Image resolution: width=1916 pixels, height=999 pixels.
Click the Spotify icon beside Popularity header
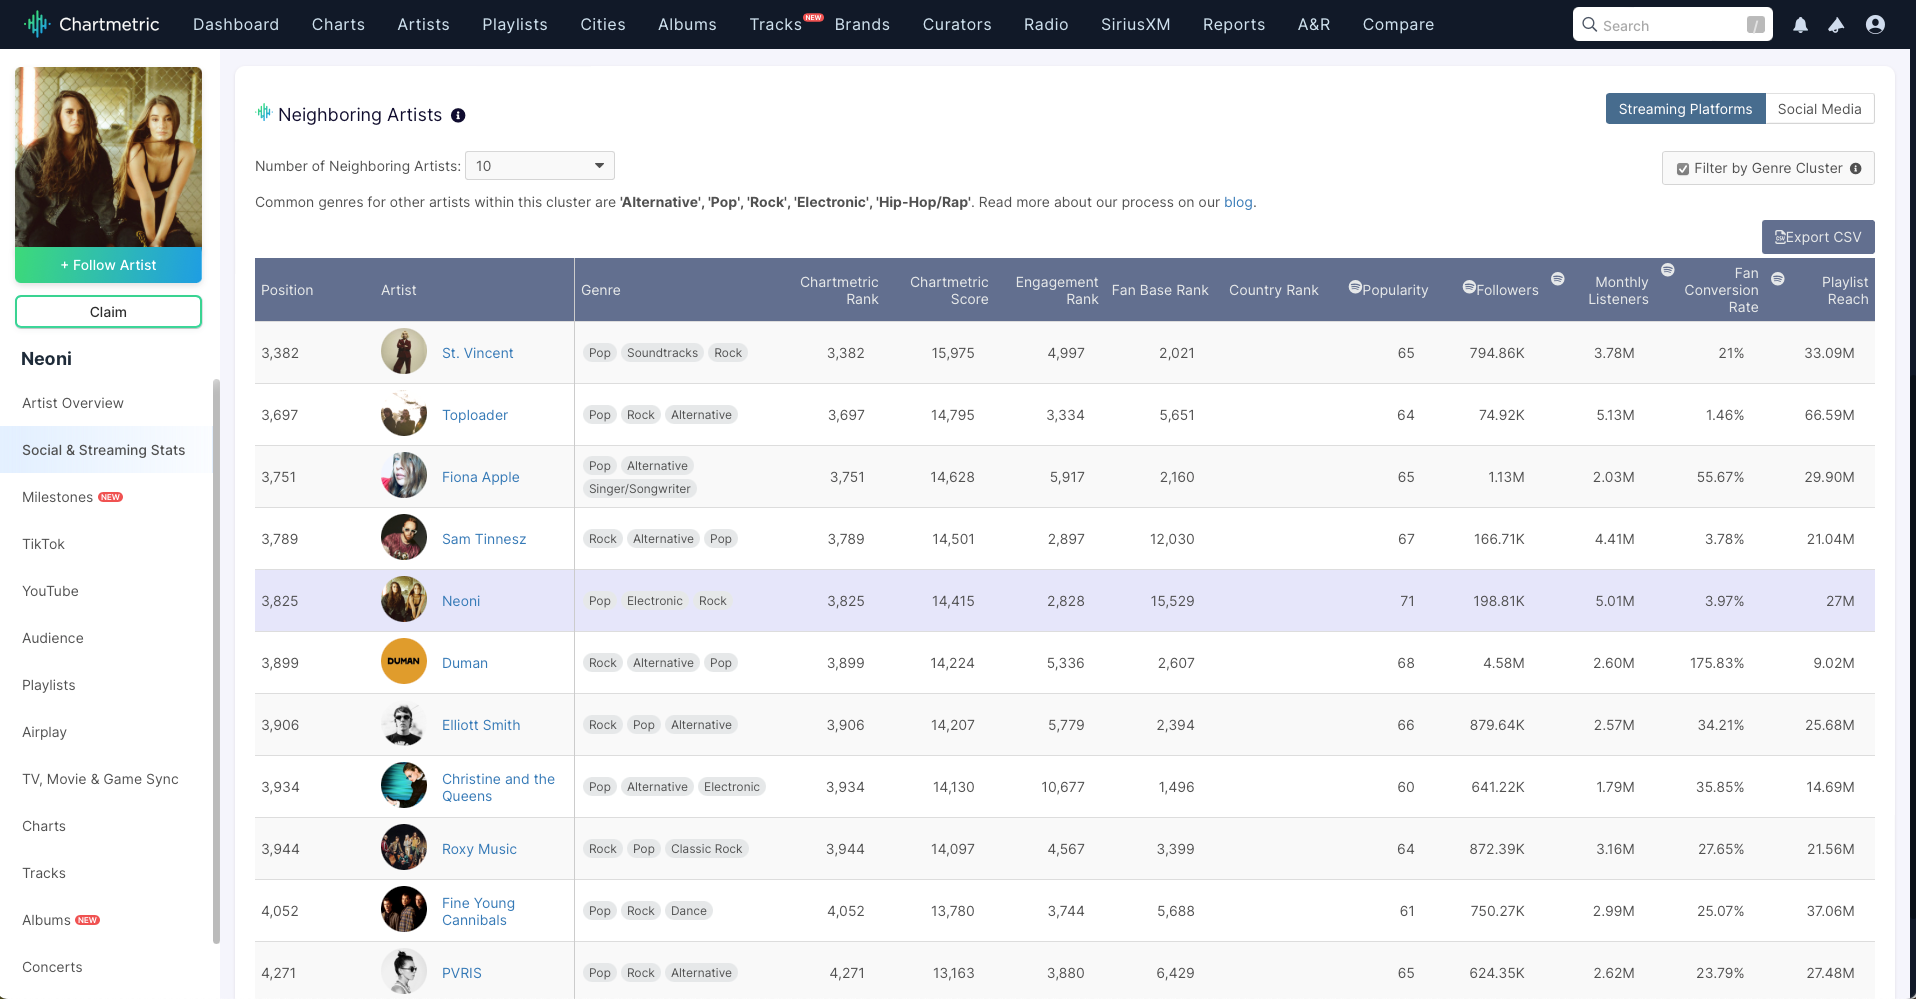coord(1355,288)
